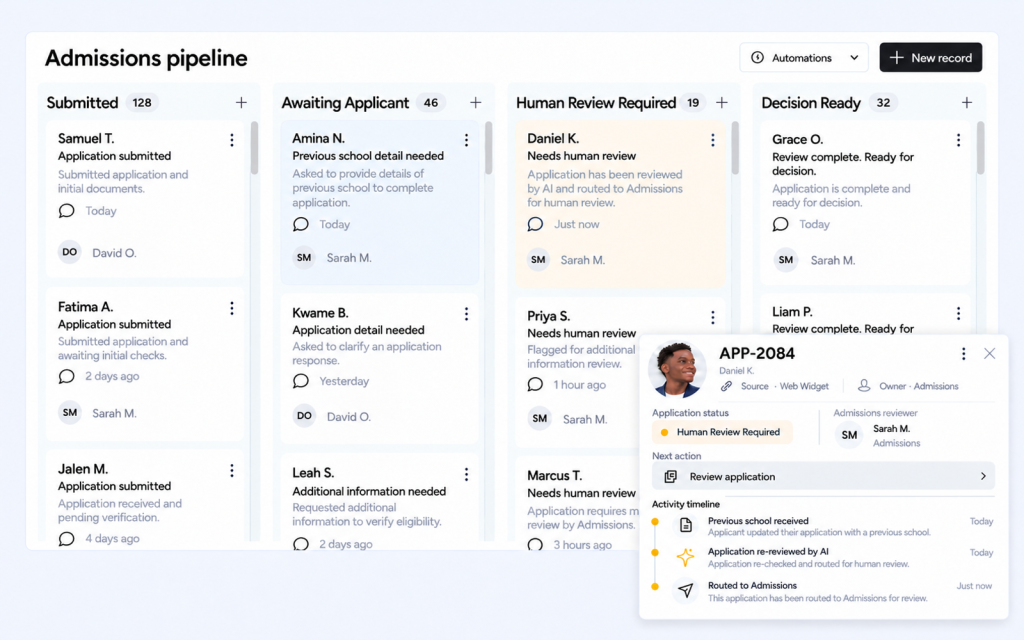Click the Human Review Required status badge
The height and width of the screenshot is (640, 1024).
point(722,432)
